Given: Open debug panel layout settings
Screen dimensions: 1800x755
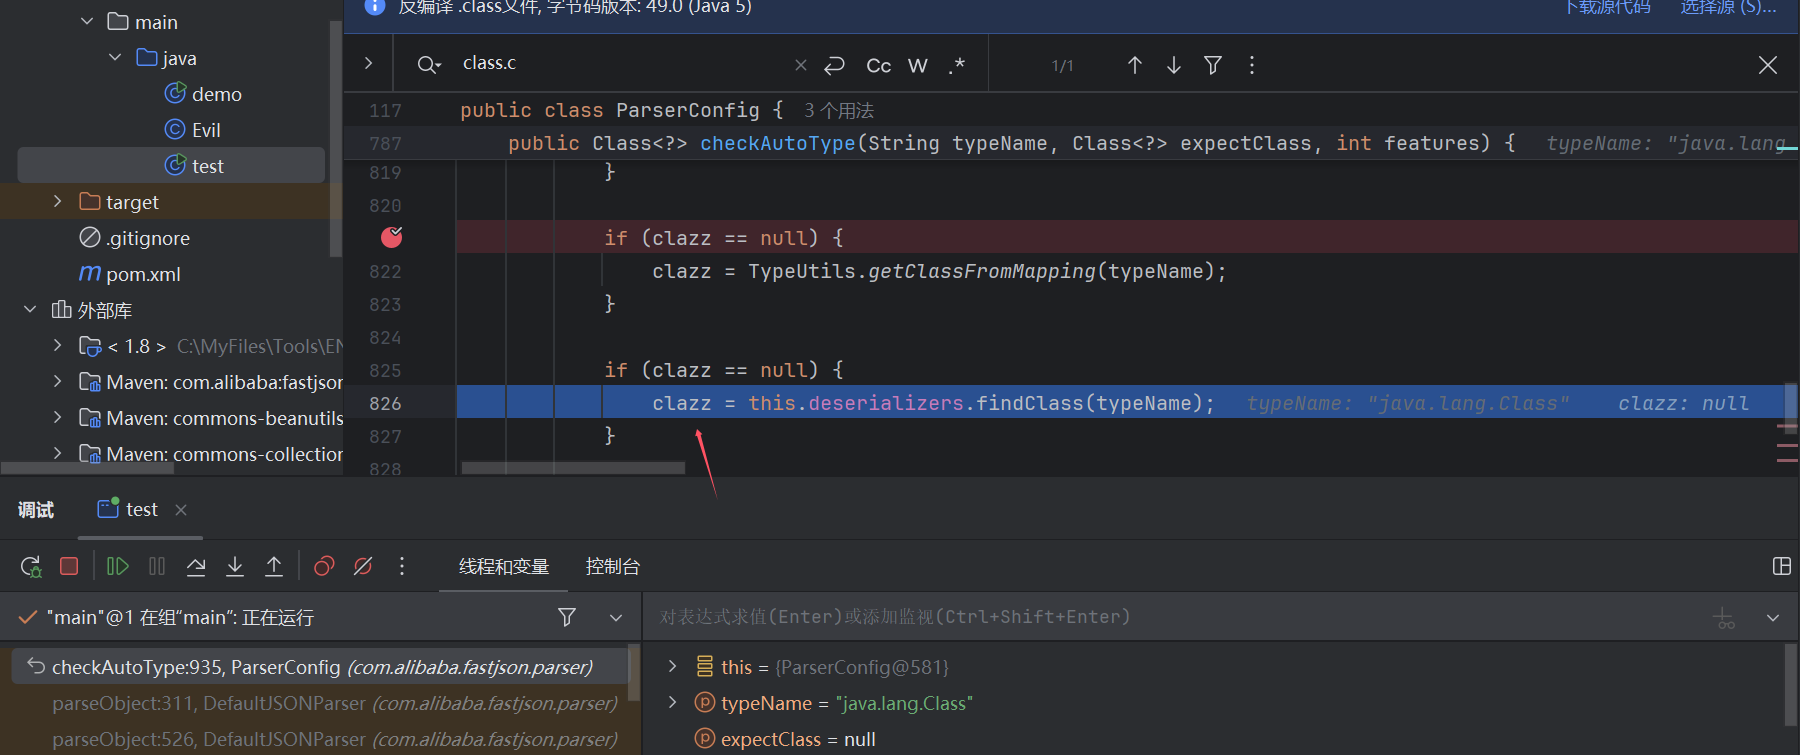Looking at the screenshot, I should point(1781,567).
